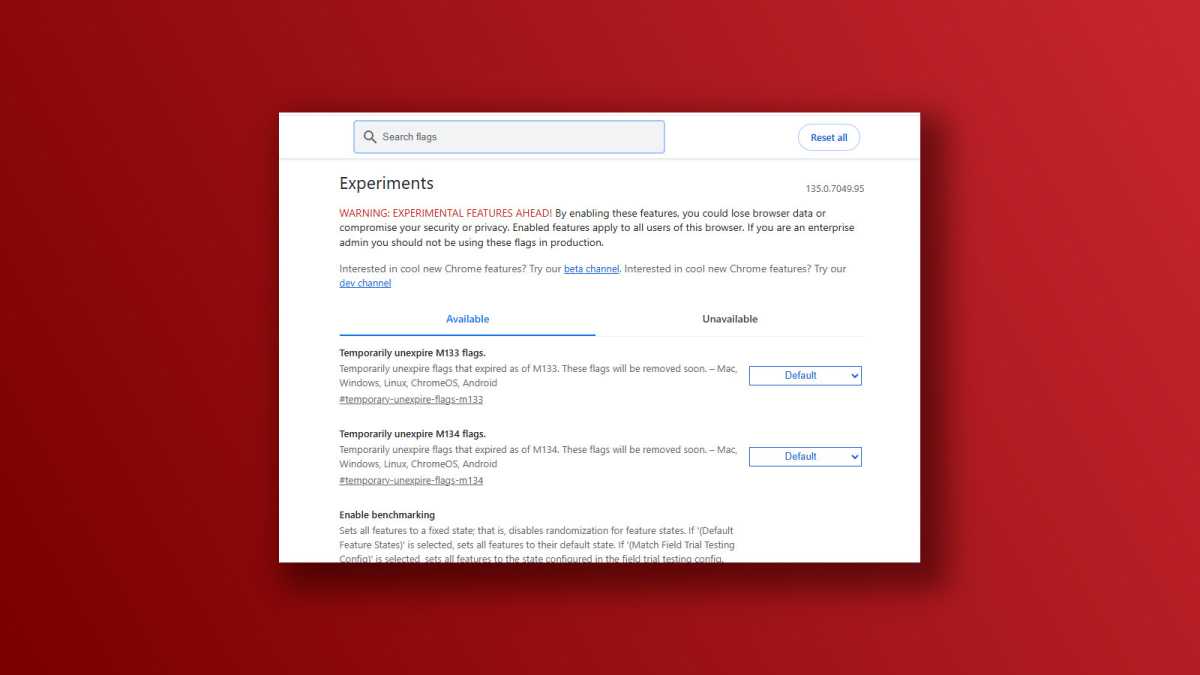Click the magnifying glass search icon
1200x675 pixels.
370,137
